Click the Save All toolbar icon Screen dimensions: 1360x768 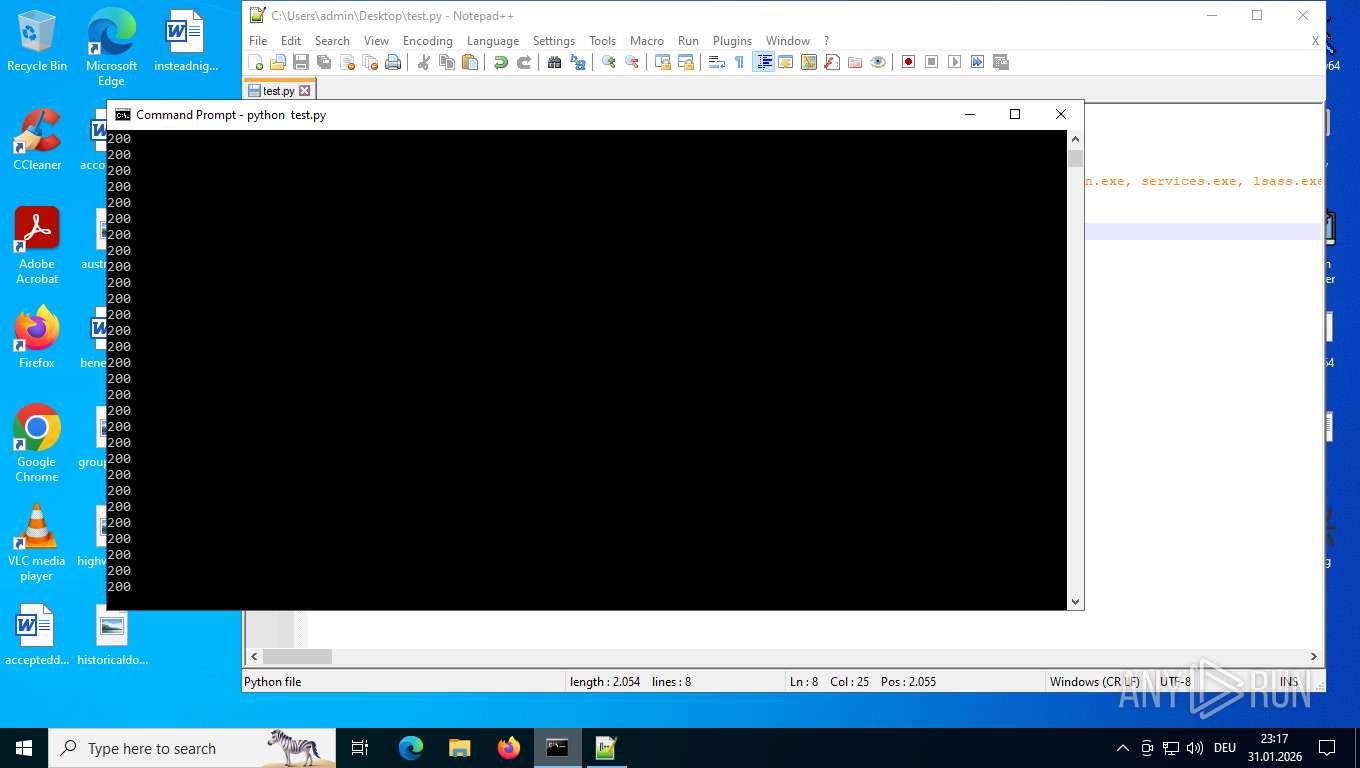coord(324,62)
